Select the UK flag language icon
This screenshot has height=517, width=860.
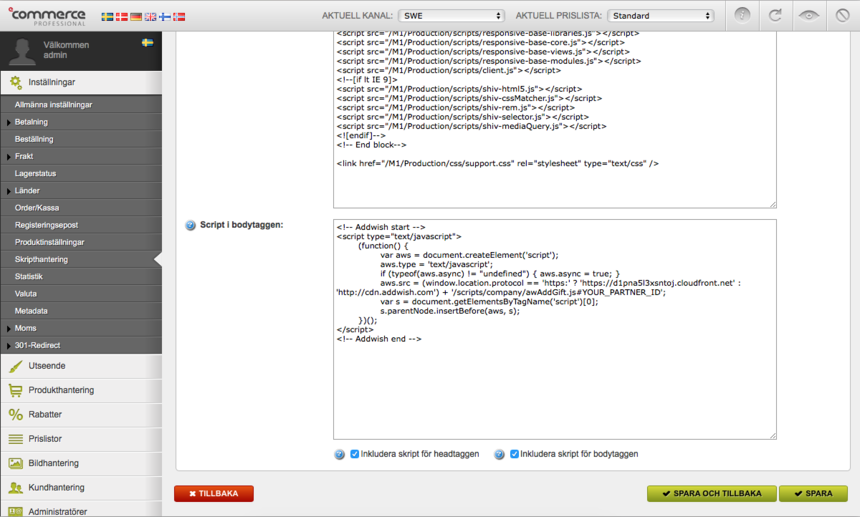(150, 17)
